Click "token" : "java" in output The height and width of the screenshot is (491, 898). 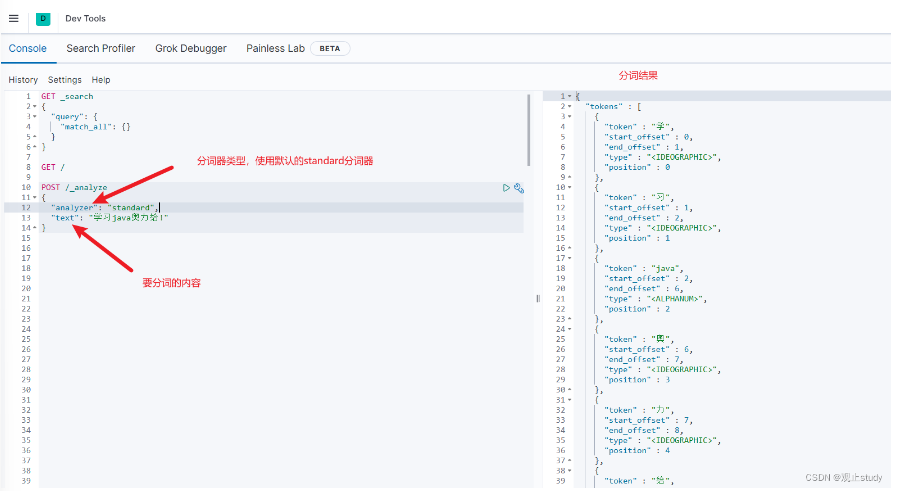pos(644,268)
